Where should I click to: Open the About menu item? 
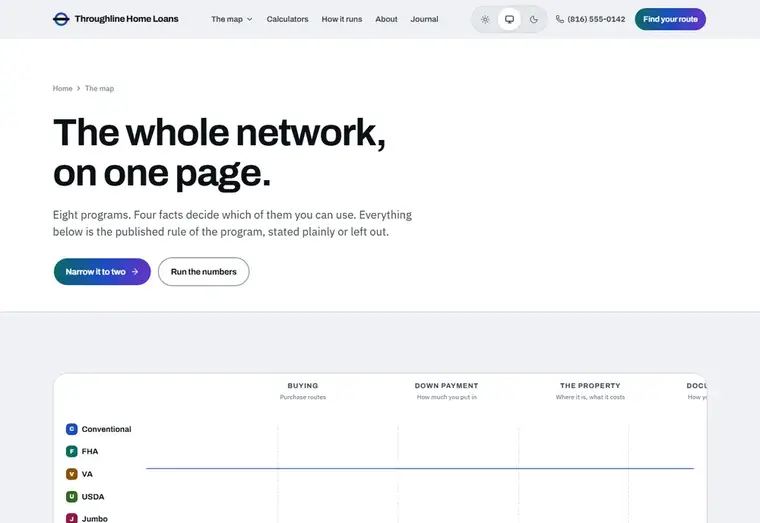point(386,19)
